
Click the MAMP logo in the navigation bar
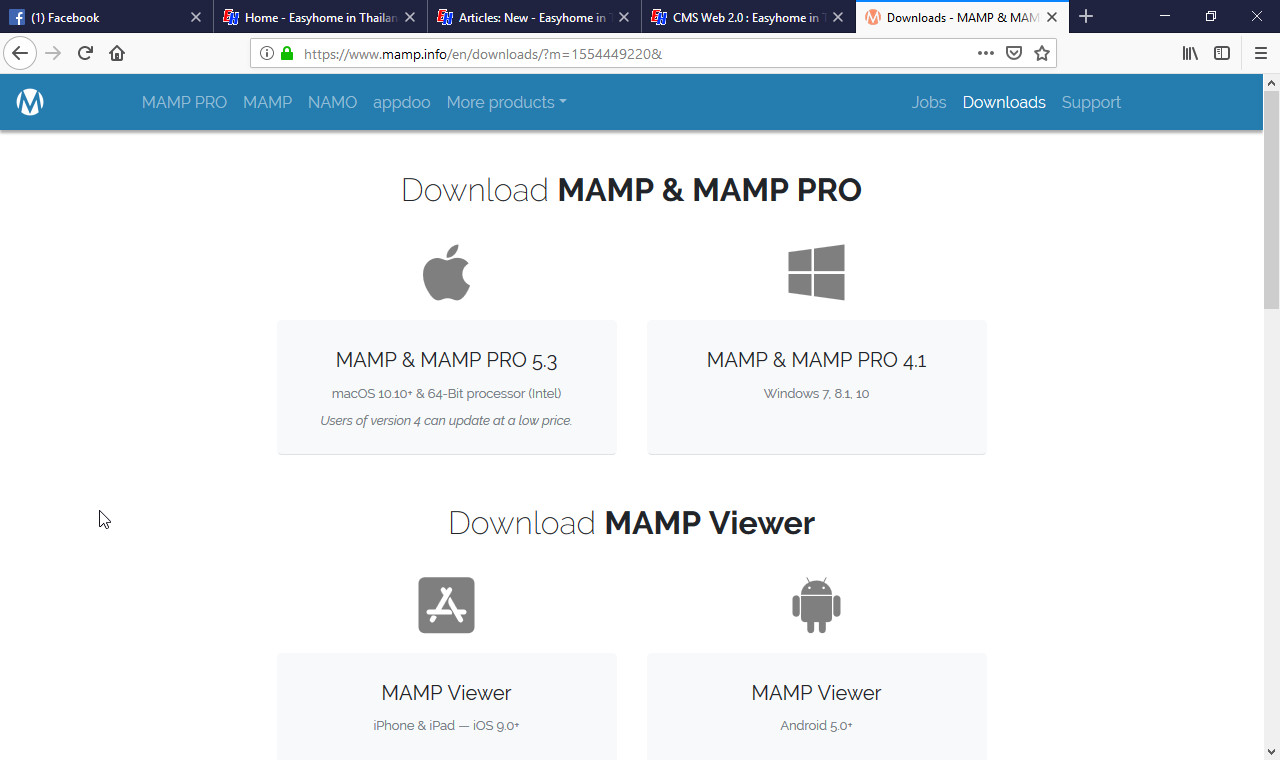(29, 101)
